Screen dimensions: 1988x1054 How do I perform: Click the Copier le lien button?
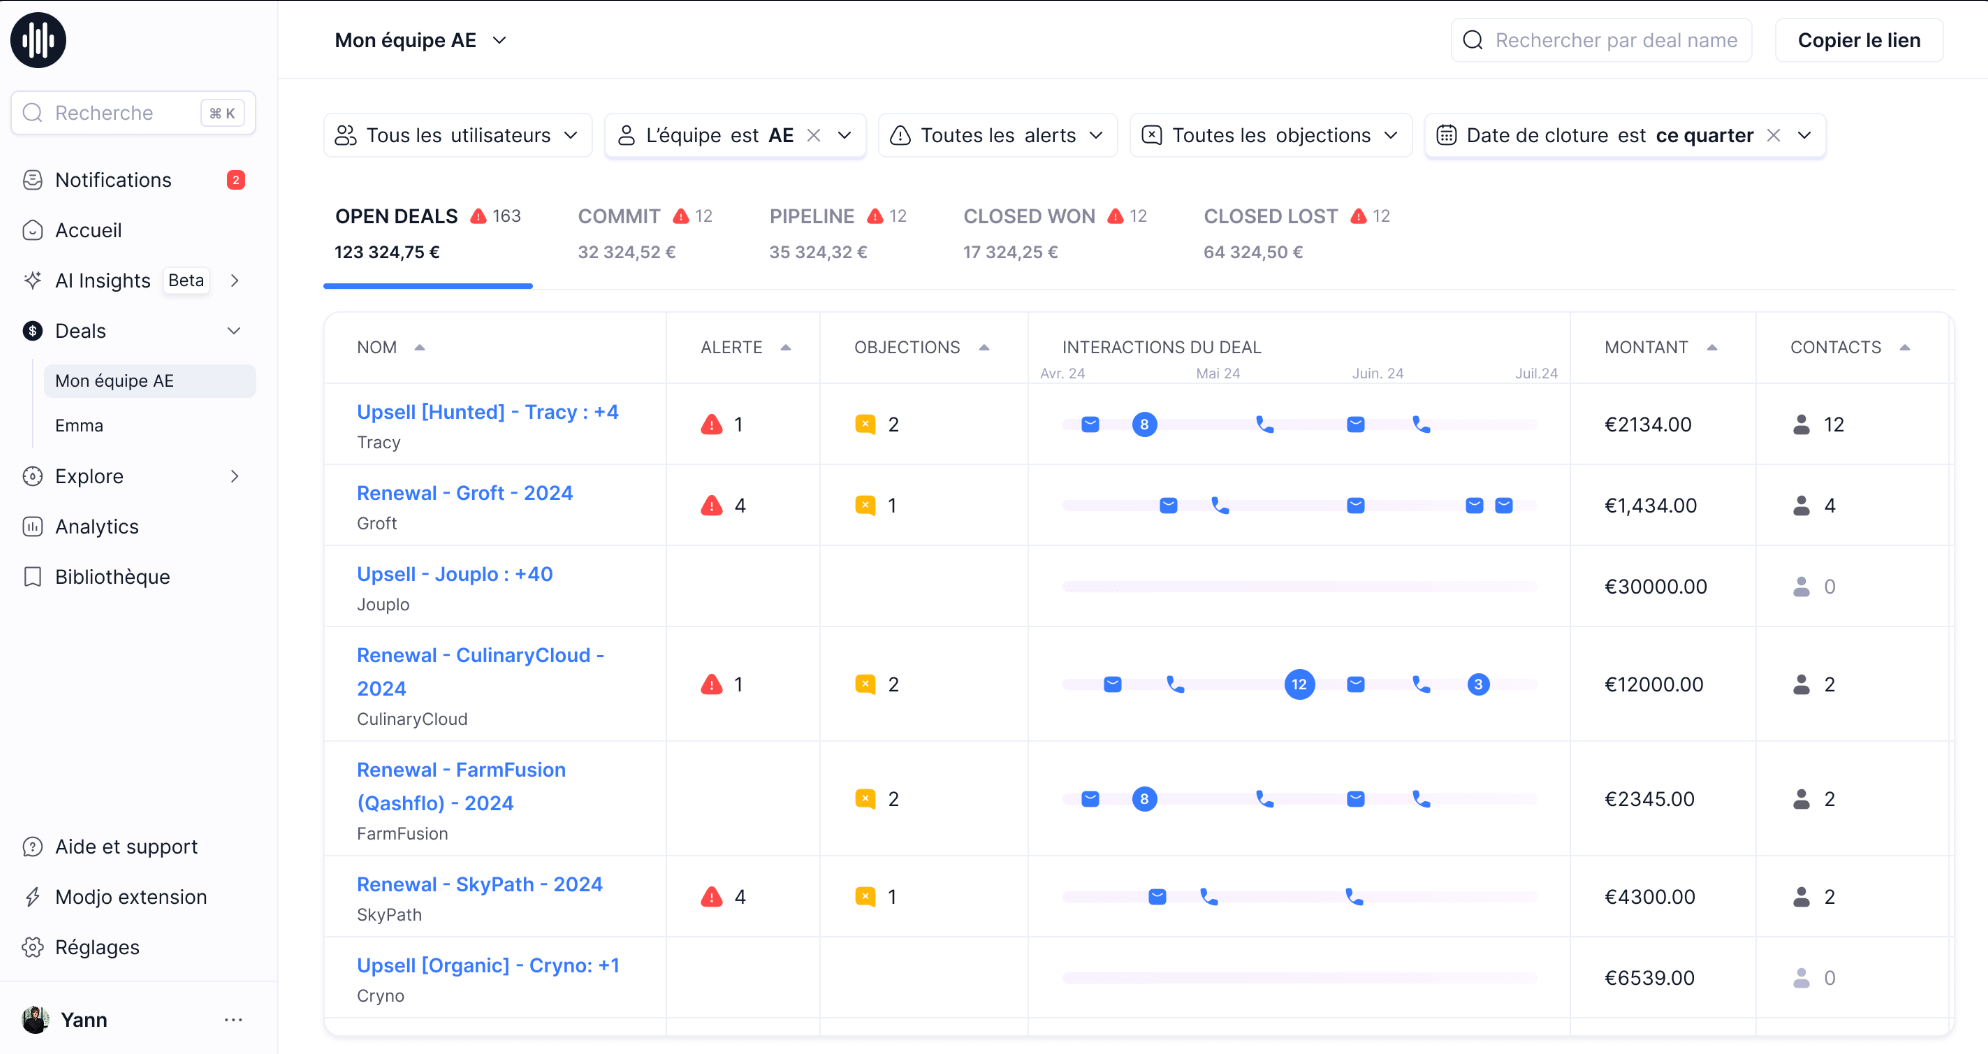tap(1858, 40)
